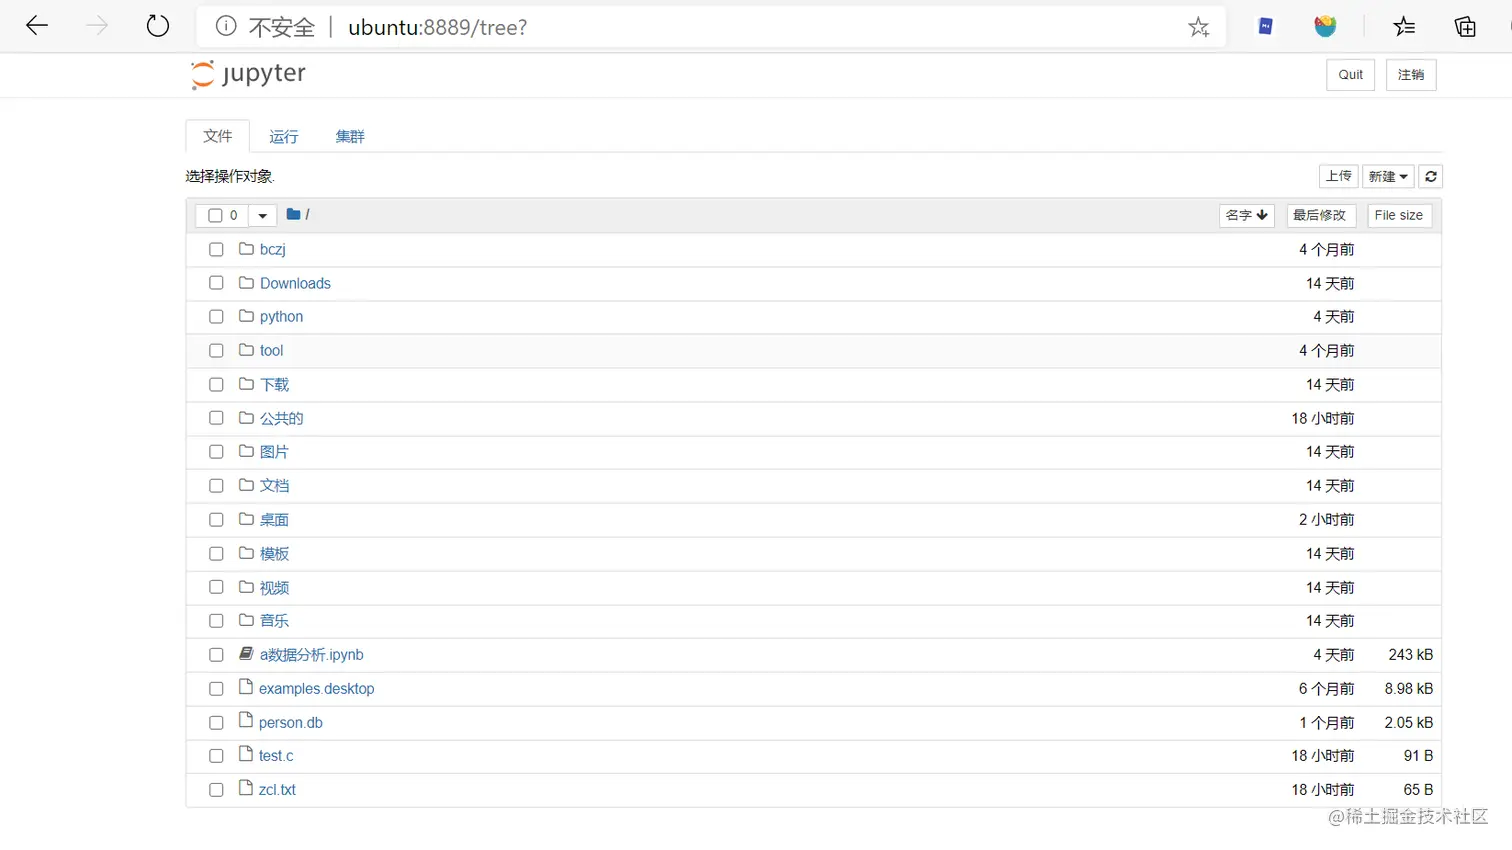This screenshot has height=850, width=1512.
Task: Open the 视频 folder link
Action: click(x=274, y=587)
